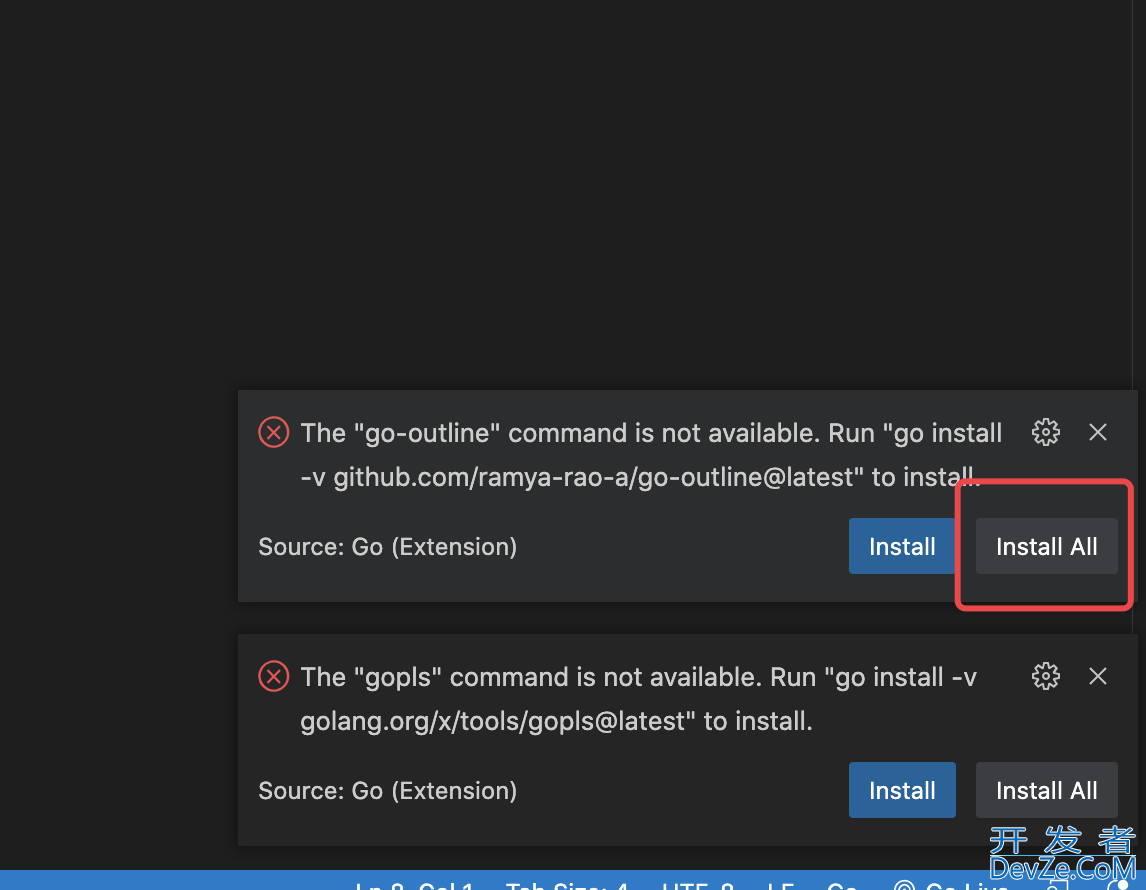This screenshot has width=1146, height=890.
Task: Open gear settings on go-outline notification
Action: tap(1045, 433)
